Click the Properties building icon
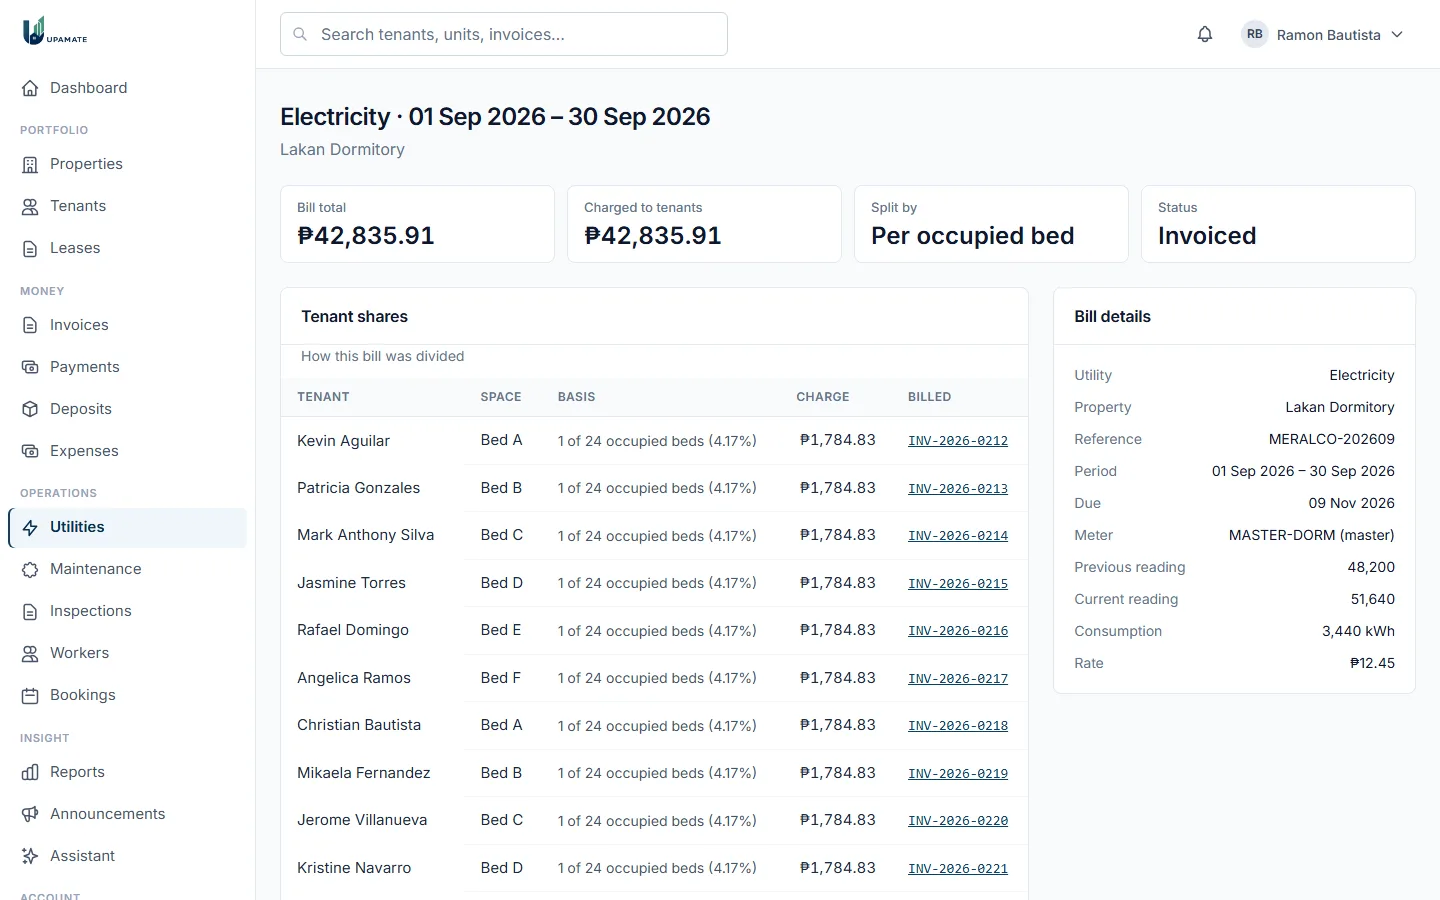 (30, 164)
